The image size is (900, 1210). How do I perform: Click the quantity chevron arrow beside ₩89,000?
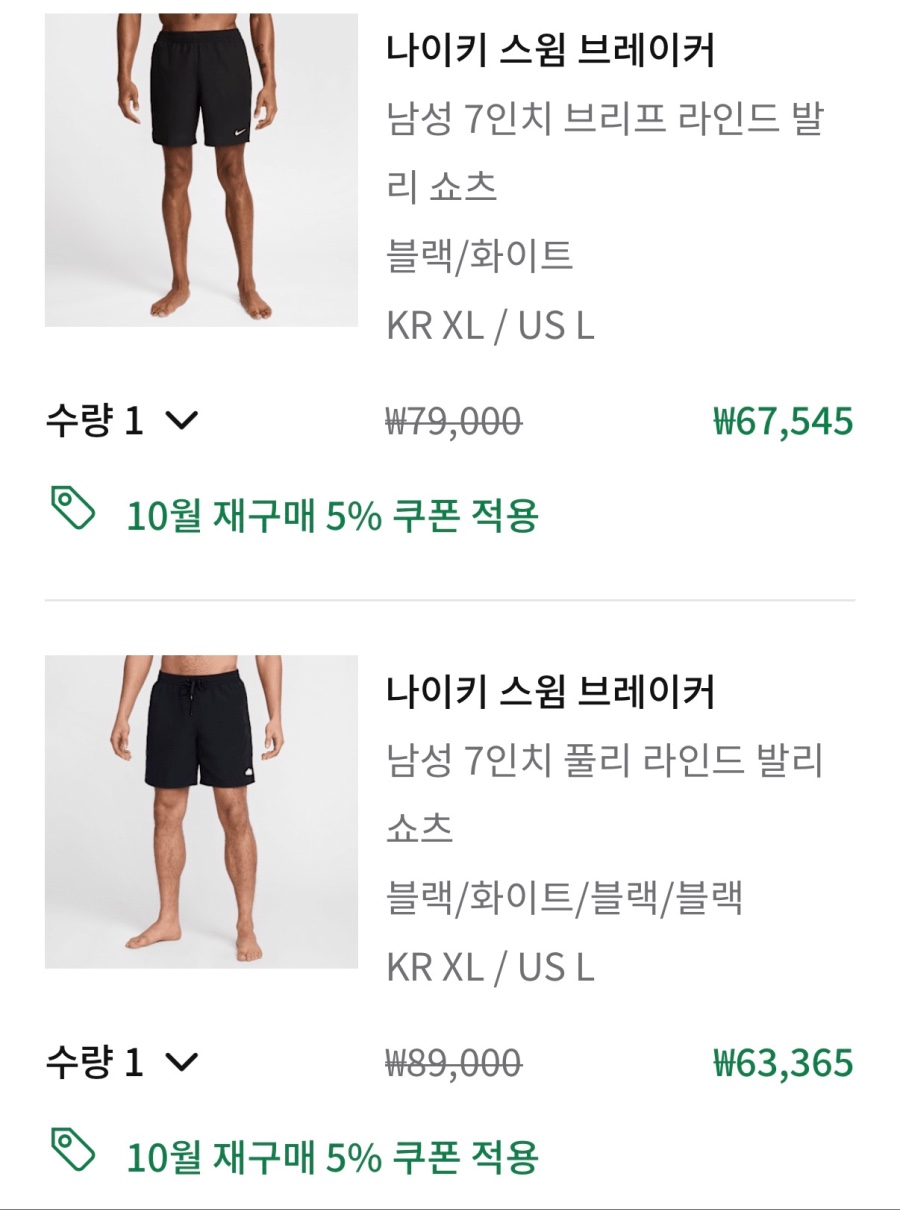[x=181, y=1062]
